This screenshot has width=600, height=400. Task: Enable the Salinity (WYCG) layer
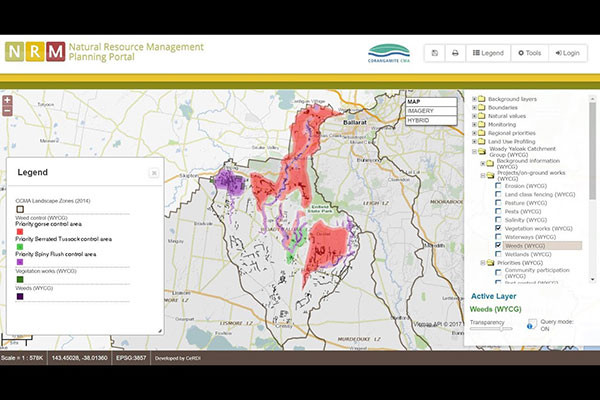(498, 220)
